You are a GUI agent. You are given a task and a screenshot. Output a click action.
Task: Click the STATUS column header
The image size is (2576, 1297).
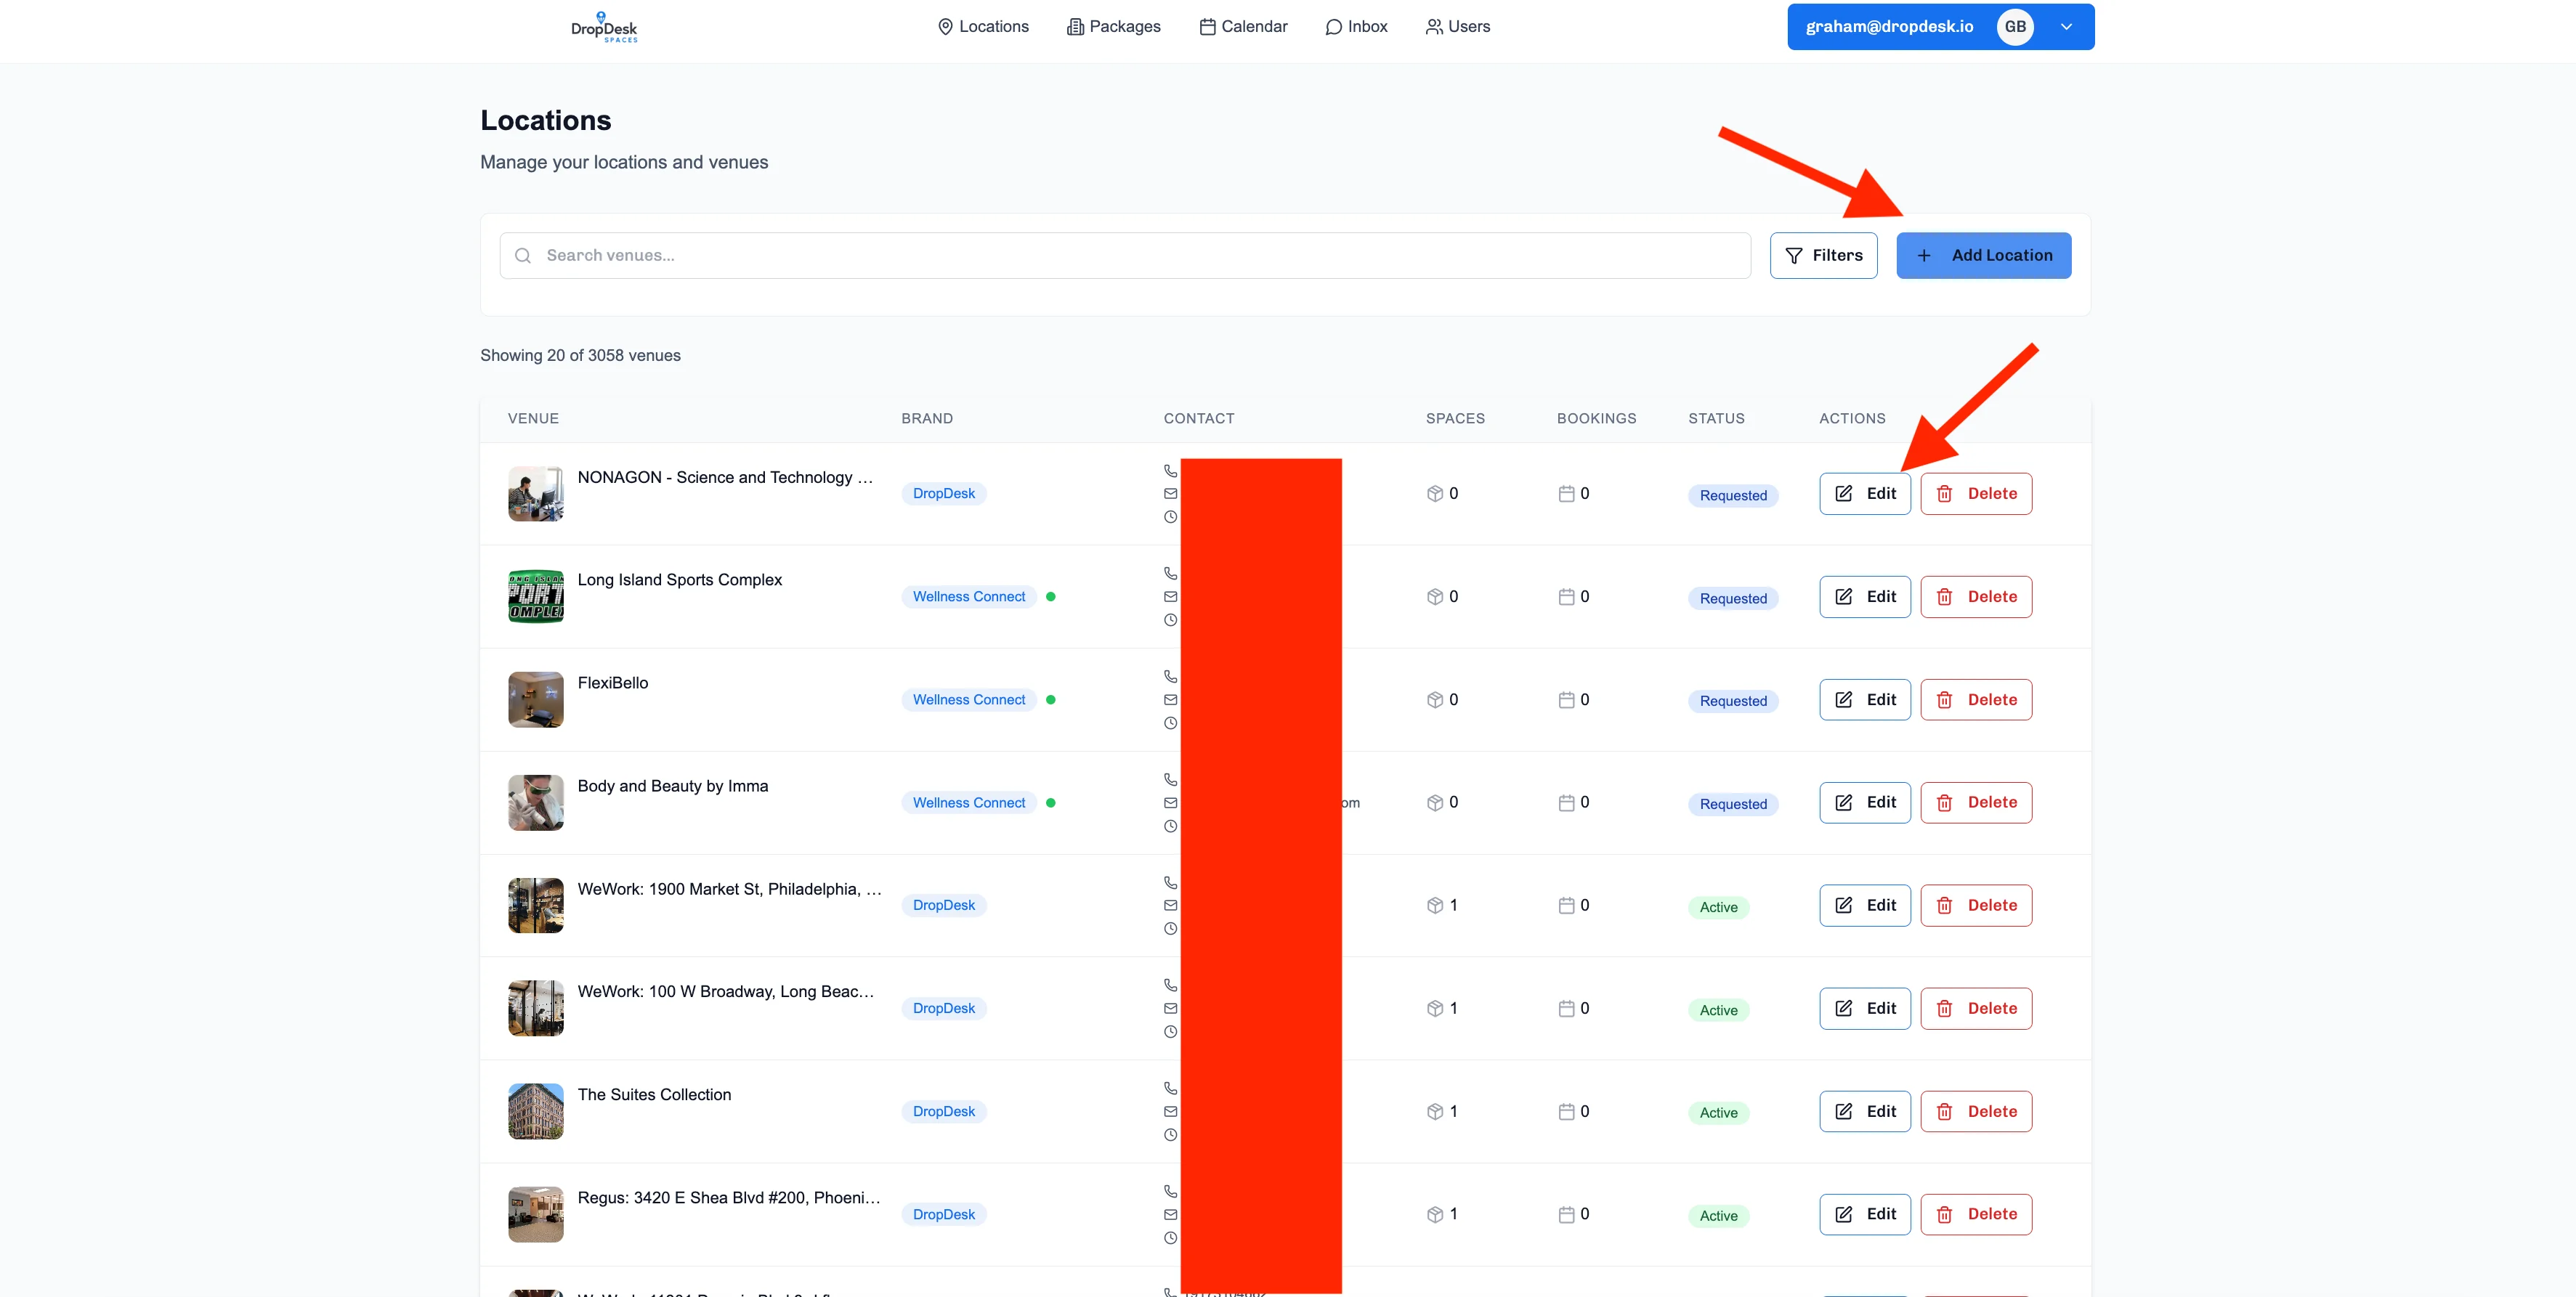[x=1716, y=419]
